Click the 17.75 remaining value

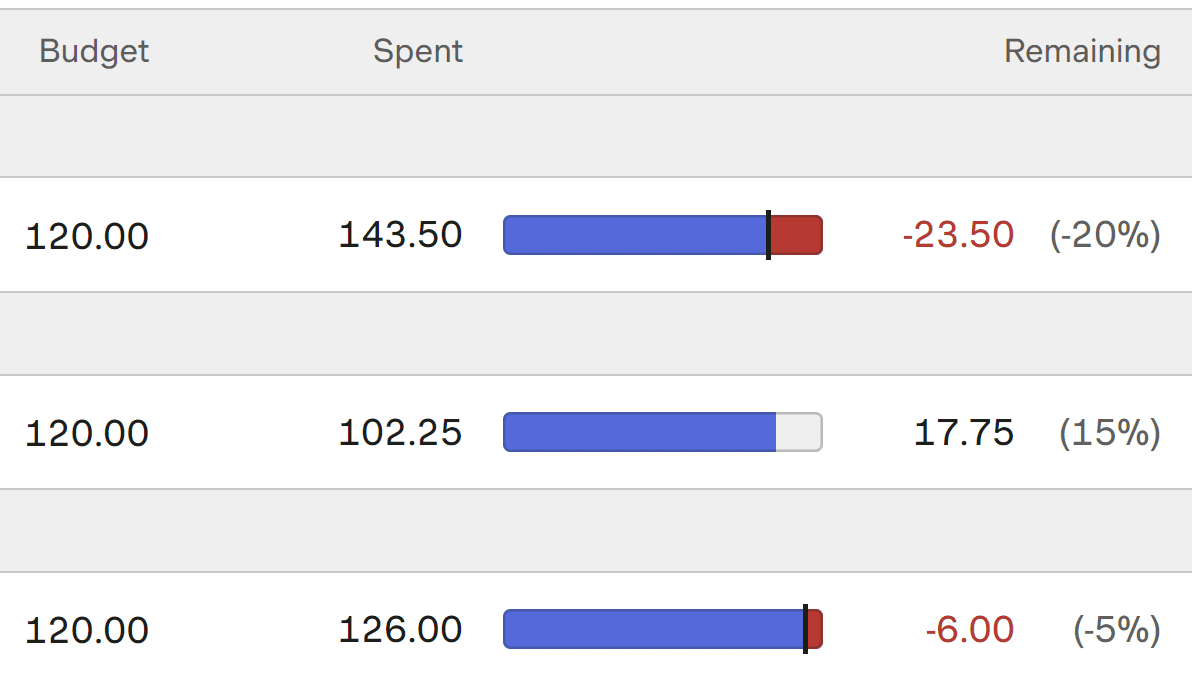[x=964, y=433]
